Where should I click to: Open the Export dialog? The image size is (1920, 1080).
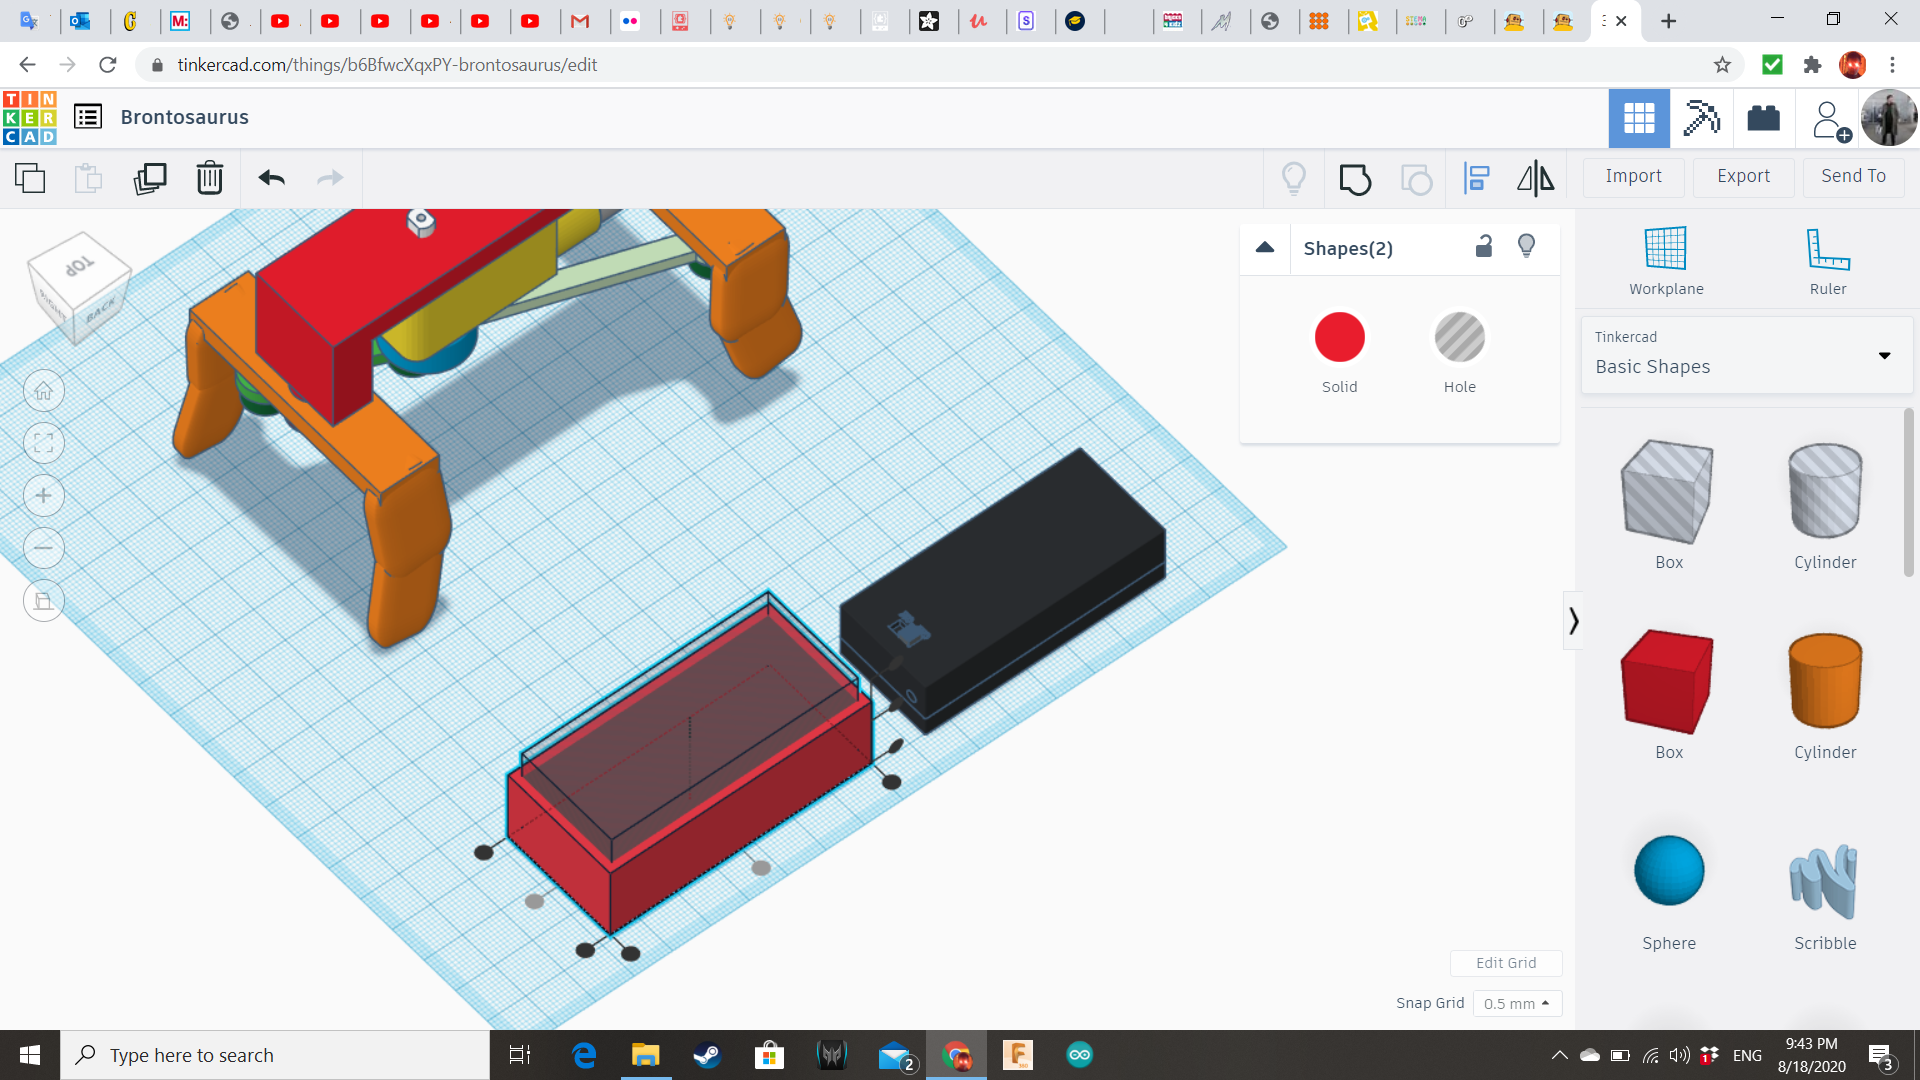[1743, 176]
